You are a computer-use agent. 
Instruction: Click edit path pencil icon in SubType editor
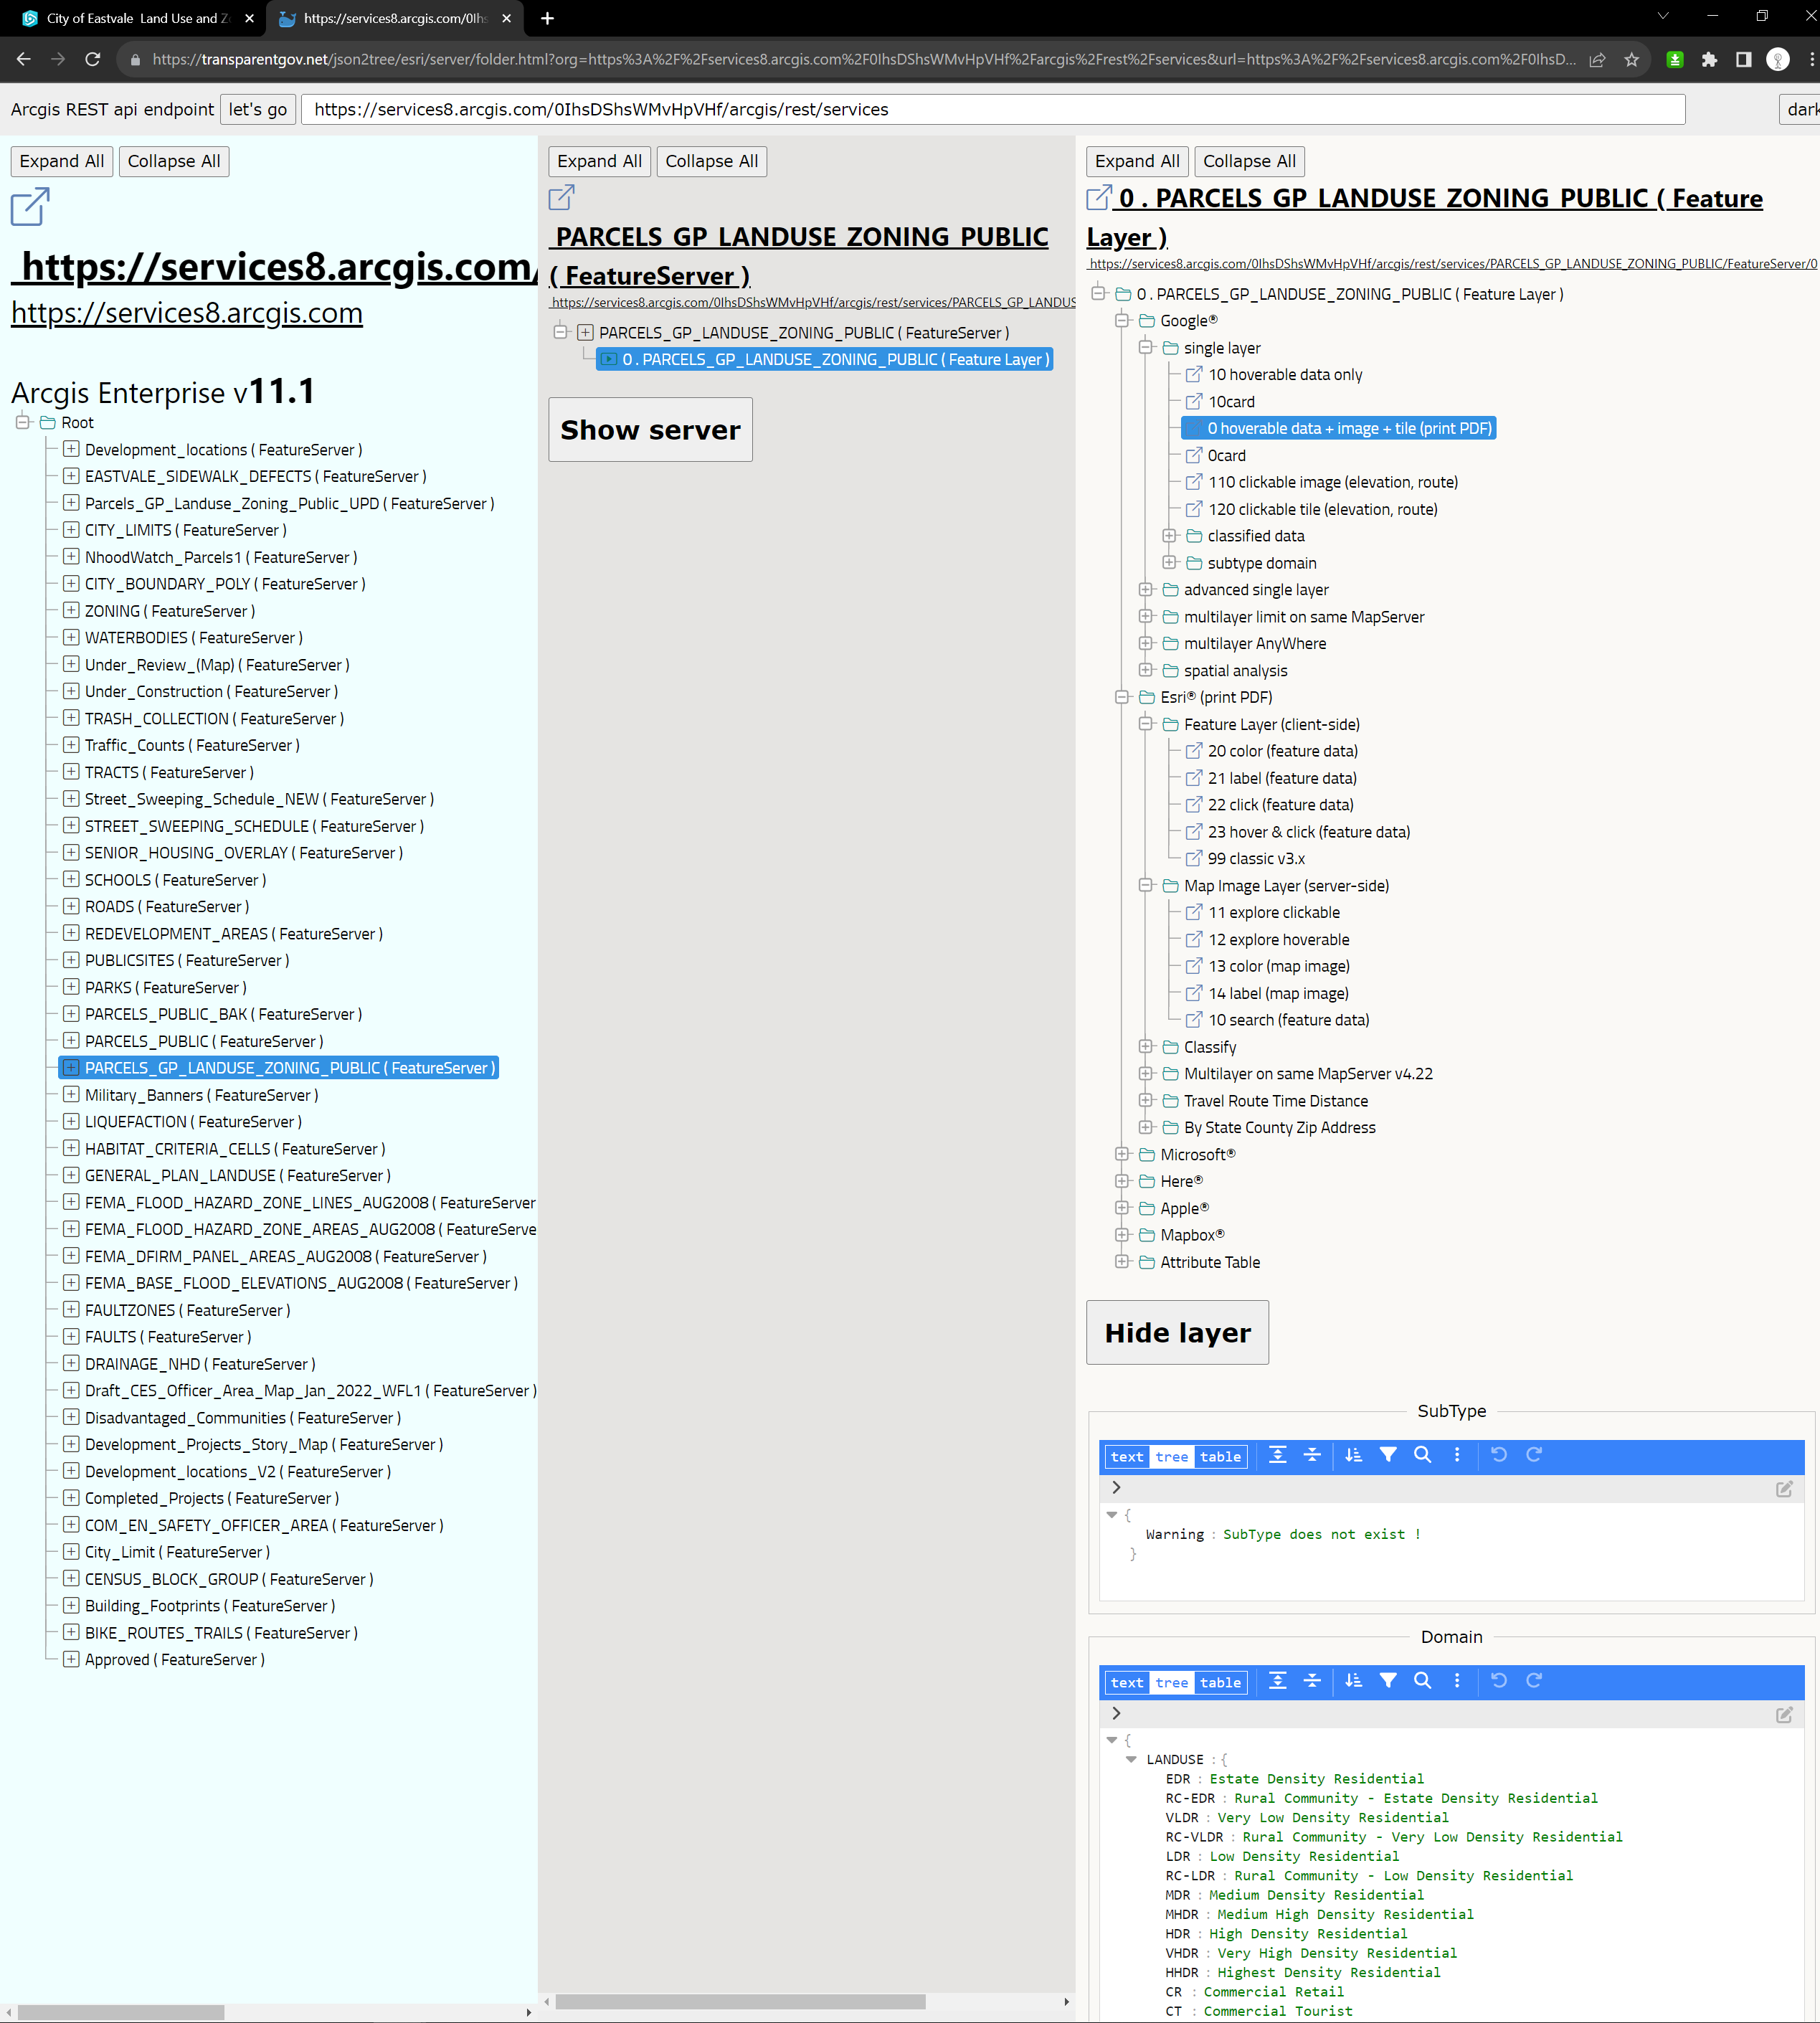click(1784, 1489)
